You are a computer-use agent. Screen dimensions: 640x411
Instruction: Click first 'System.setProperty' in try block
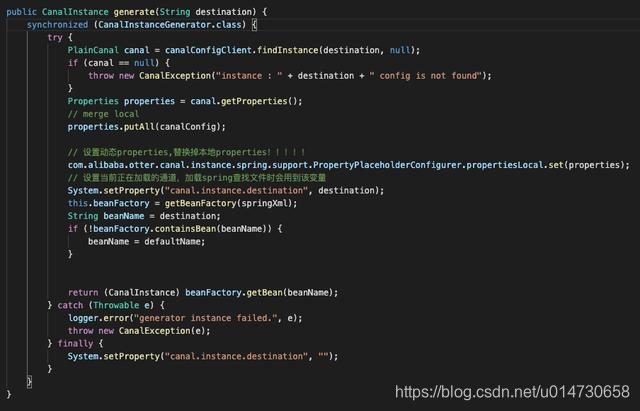[x=113, y=190]
